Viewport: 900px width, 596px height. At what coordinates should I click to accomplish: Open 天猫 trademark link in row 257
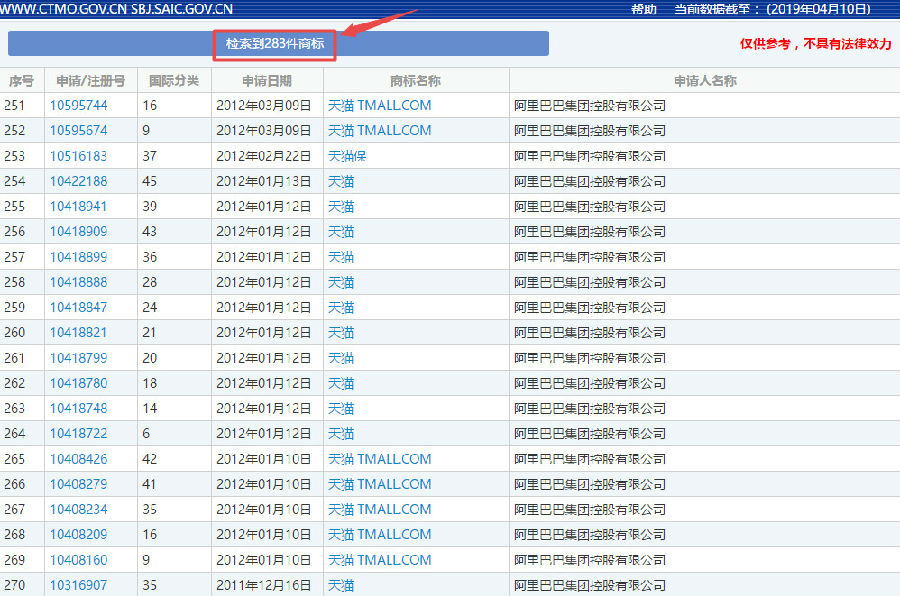[x=341, y=257]
